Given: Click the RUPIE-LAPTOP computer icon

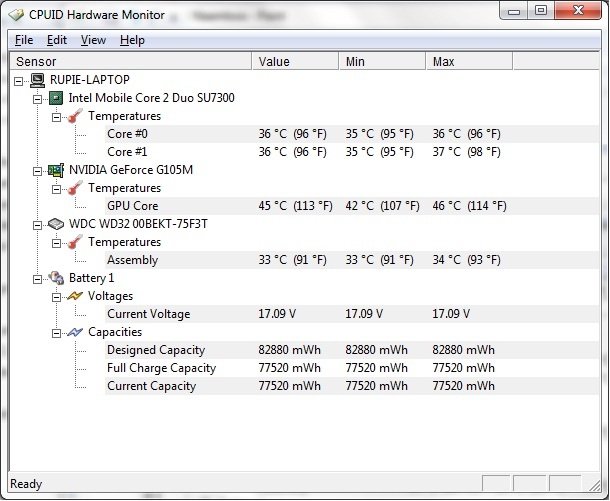Looking at the screenshot, I should 37,80.
